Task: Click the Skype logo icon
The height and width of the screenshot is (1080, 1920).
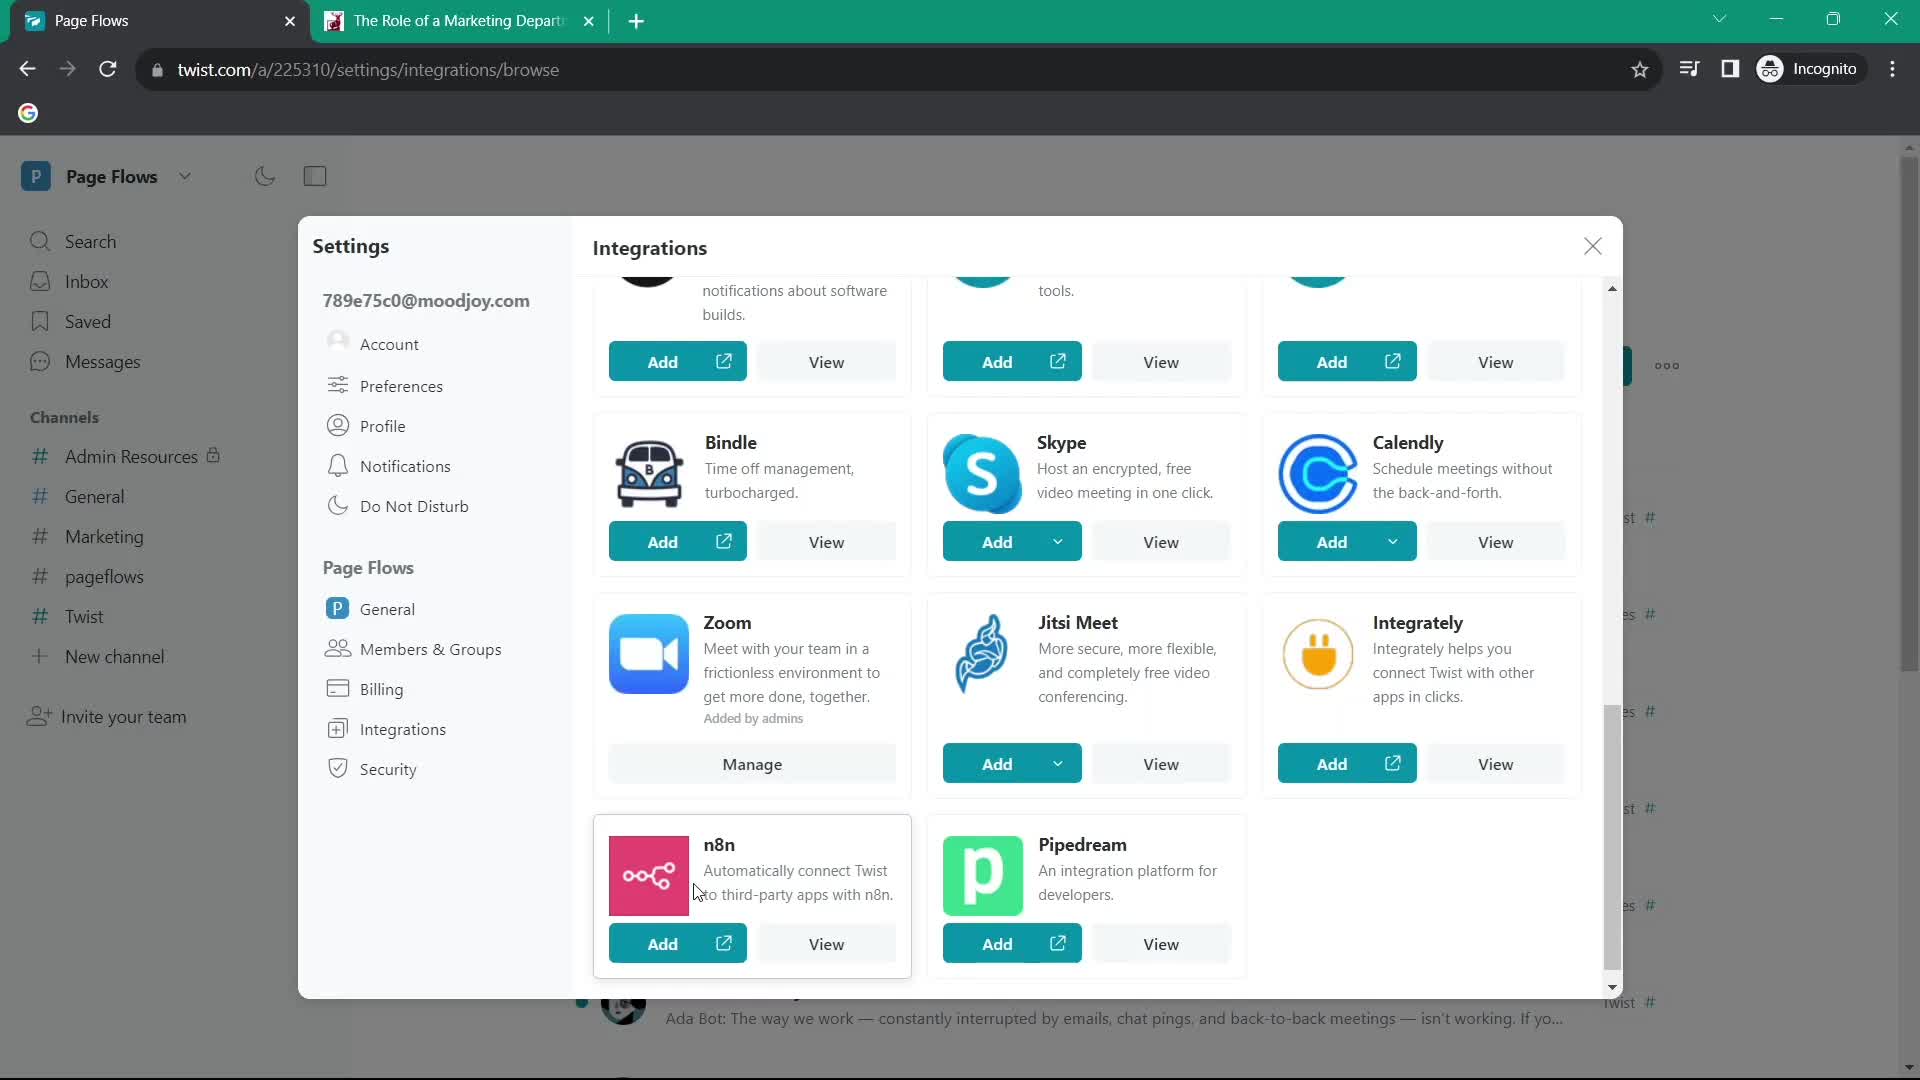Action: (982, 474)
